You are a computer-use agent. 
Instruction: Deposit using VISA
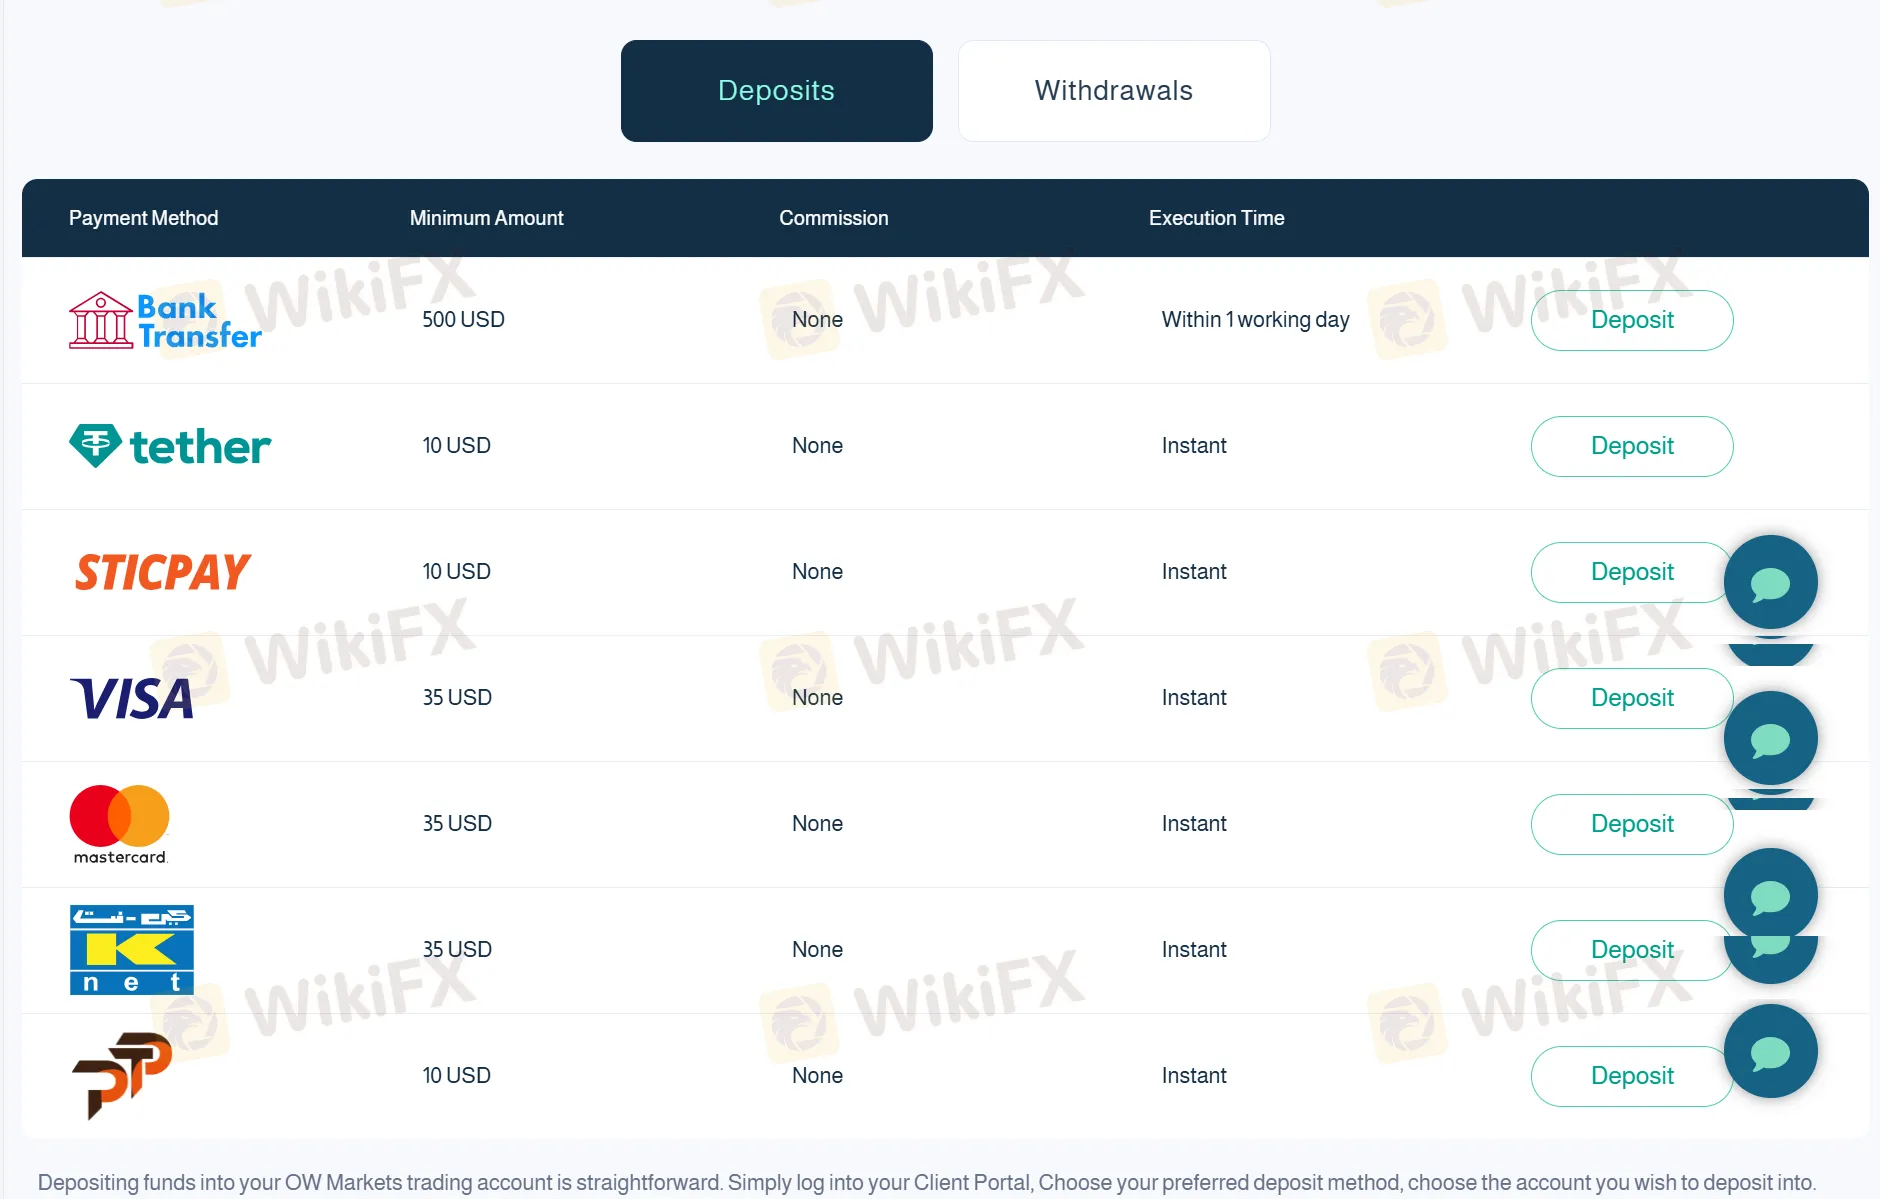tap(1632, 698)
